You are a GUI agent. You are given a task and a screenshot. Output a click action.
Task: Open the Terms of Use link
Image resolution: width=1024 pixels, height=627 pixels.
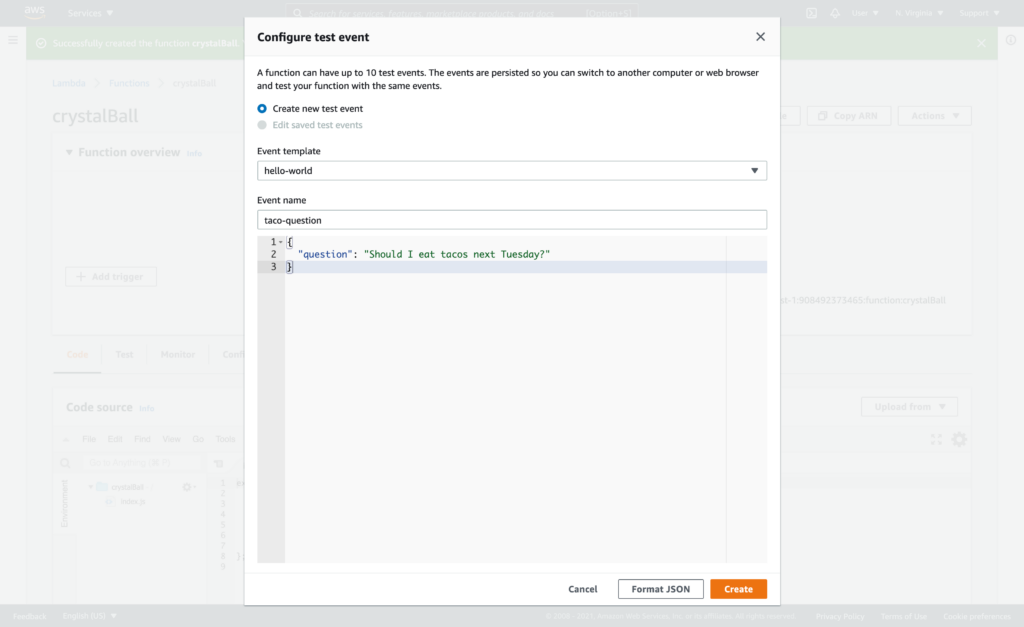pyautogui.click(x=903, y=616)
